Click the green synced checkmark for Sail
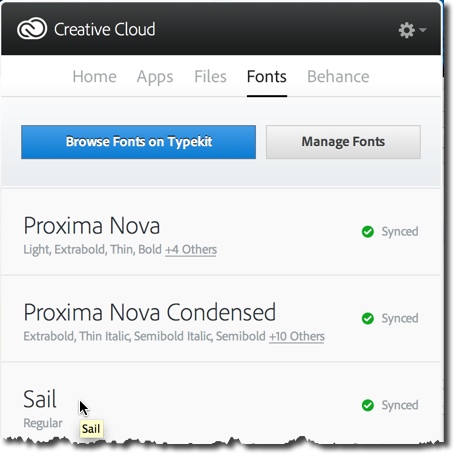This screenshot has height=458, width=454. pos(368,405)
